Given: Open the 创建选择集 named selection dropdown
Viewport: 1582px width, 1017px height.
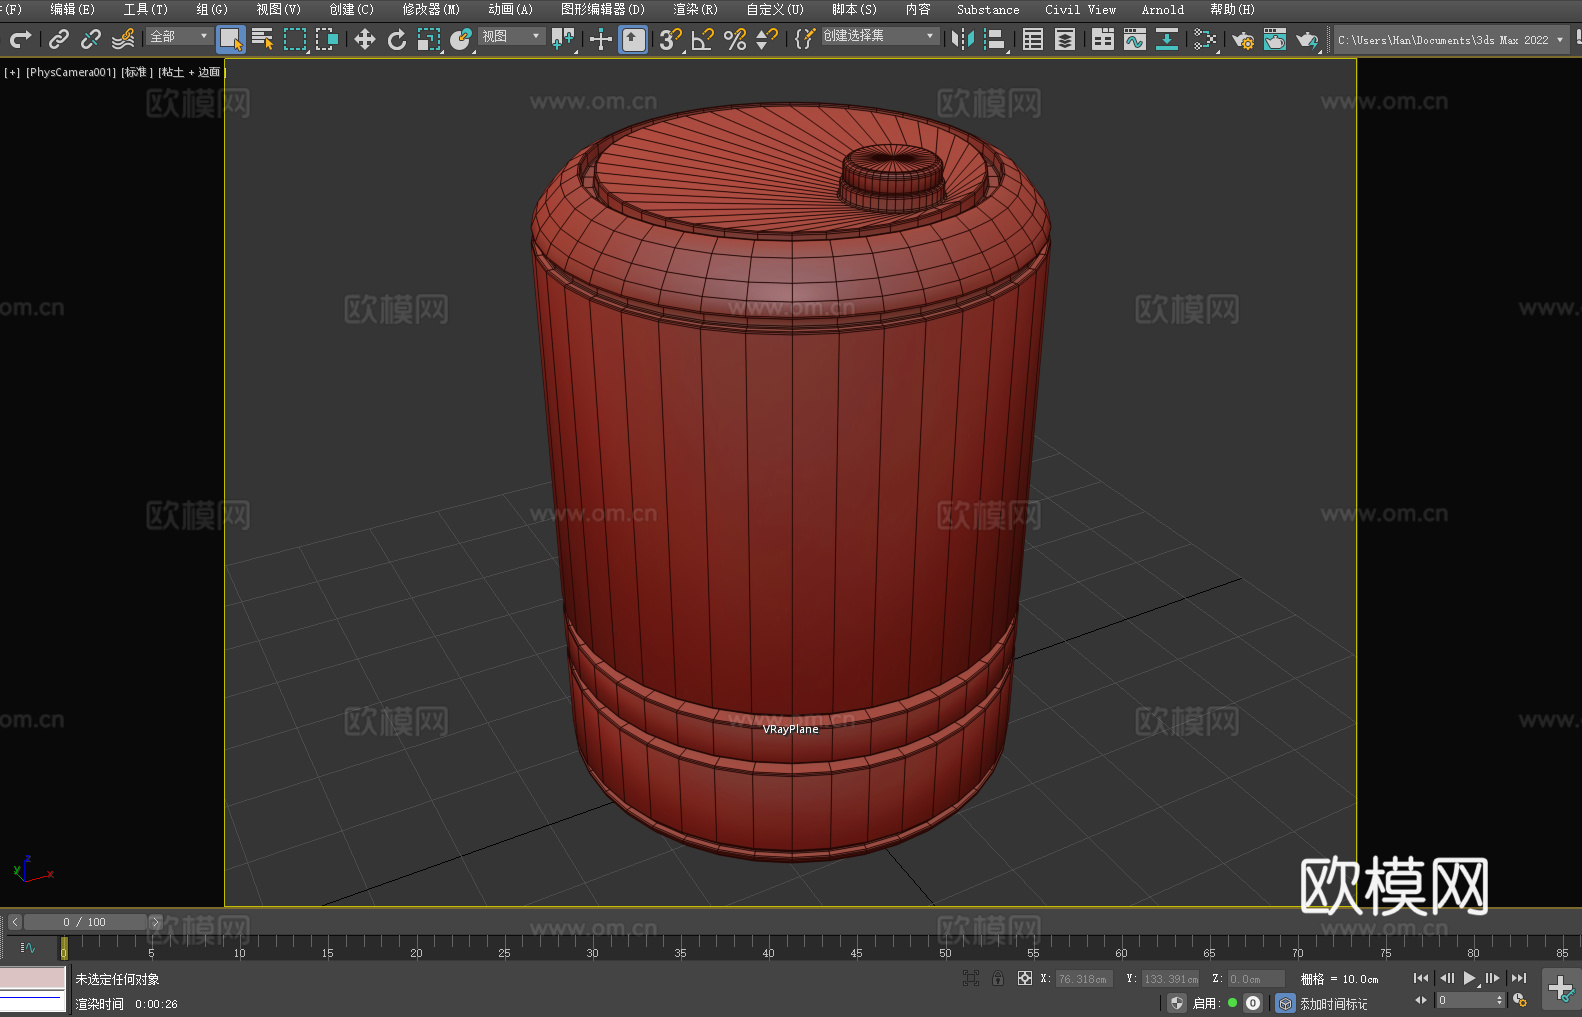Looking at the screenshot, I should (x=879, y=36).
